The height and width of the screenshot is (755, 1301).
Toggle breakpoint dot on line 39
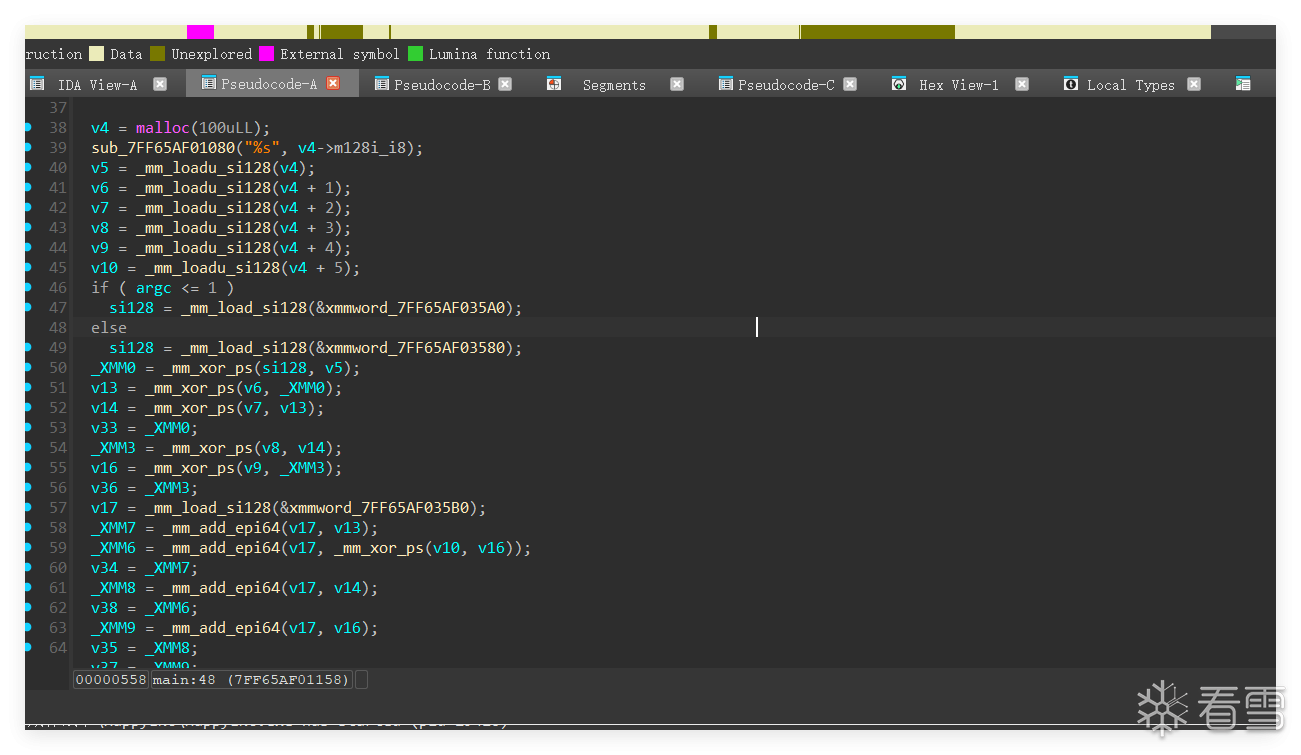(x=28, y=147)
